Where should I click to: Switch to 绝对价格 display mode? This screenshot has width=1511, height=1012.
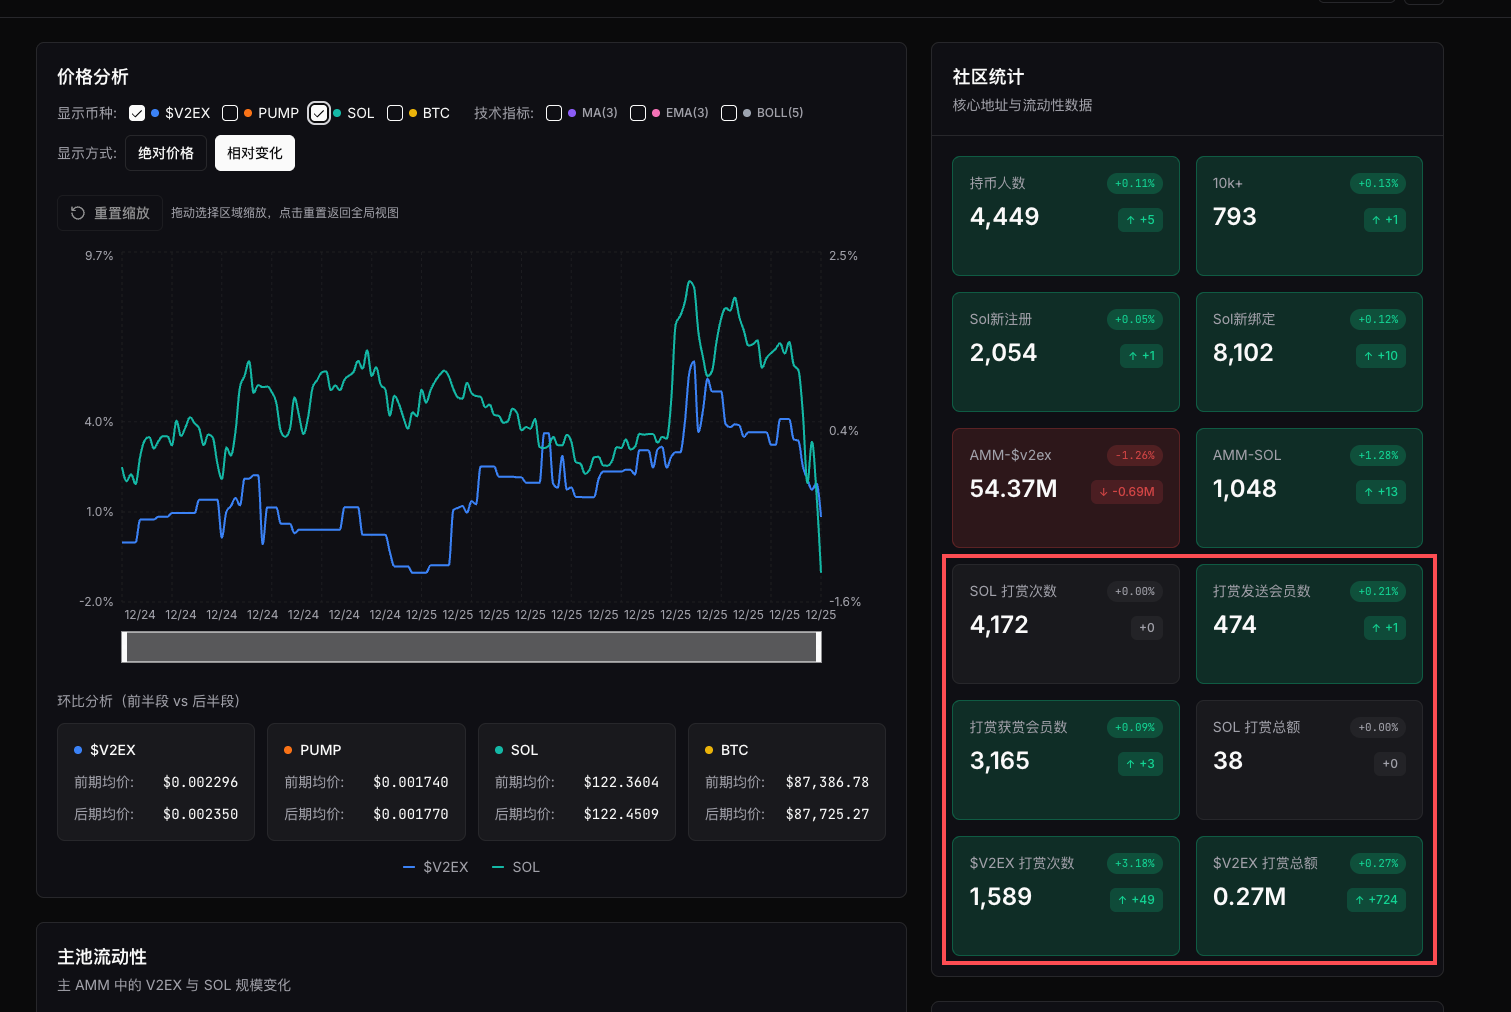165,153
